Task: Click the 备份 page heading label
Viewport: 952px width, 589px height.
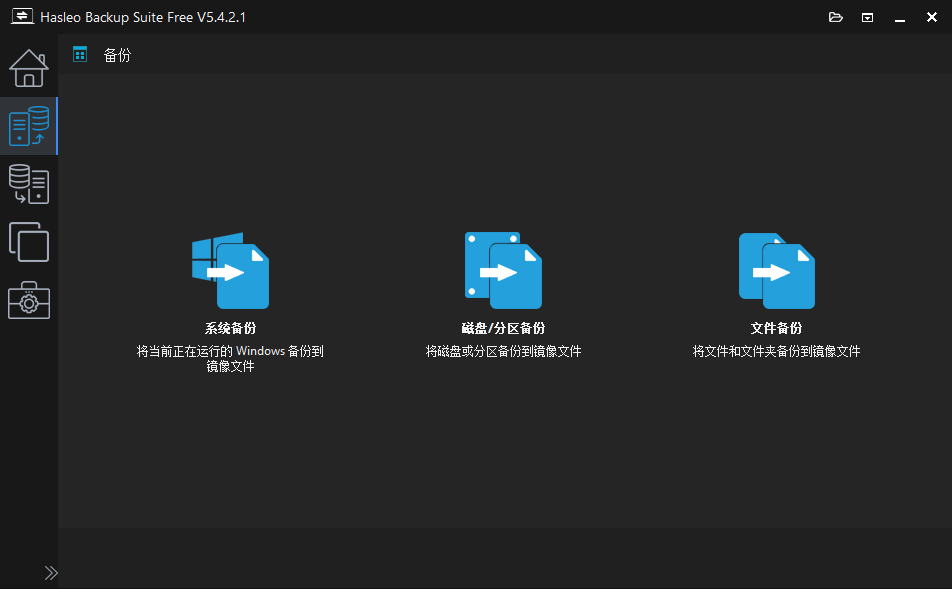Action: pyautogui.click(x=117, y=55)
